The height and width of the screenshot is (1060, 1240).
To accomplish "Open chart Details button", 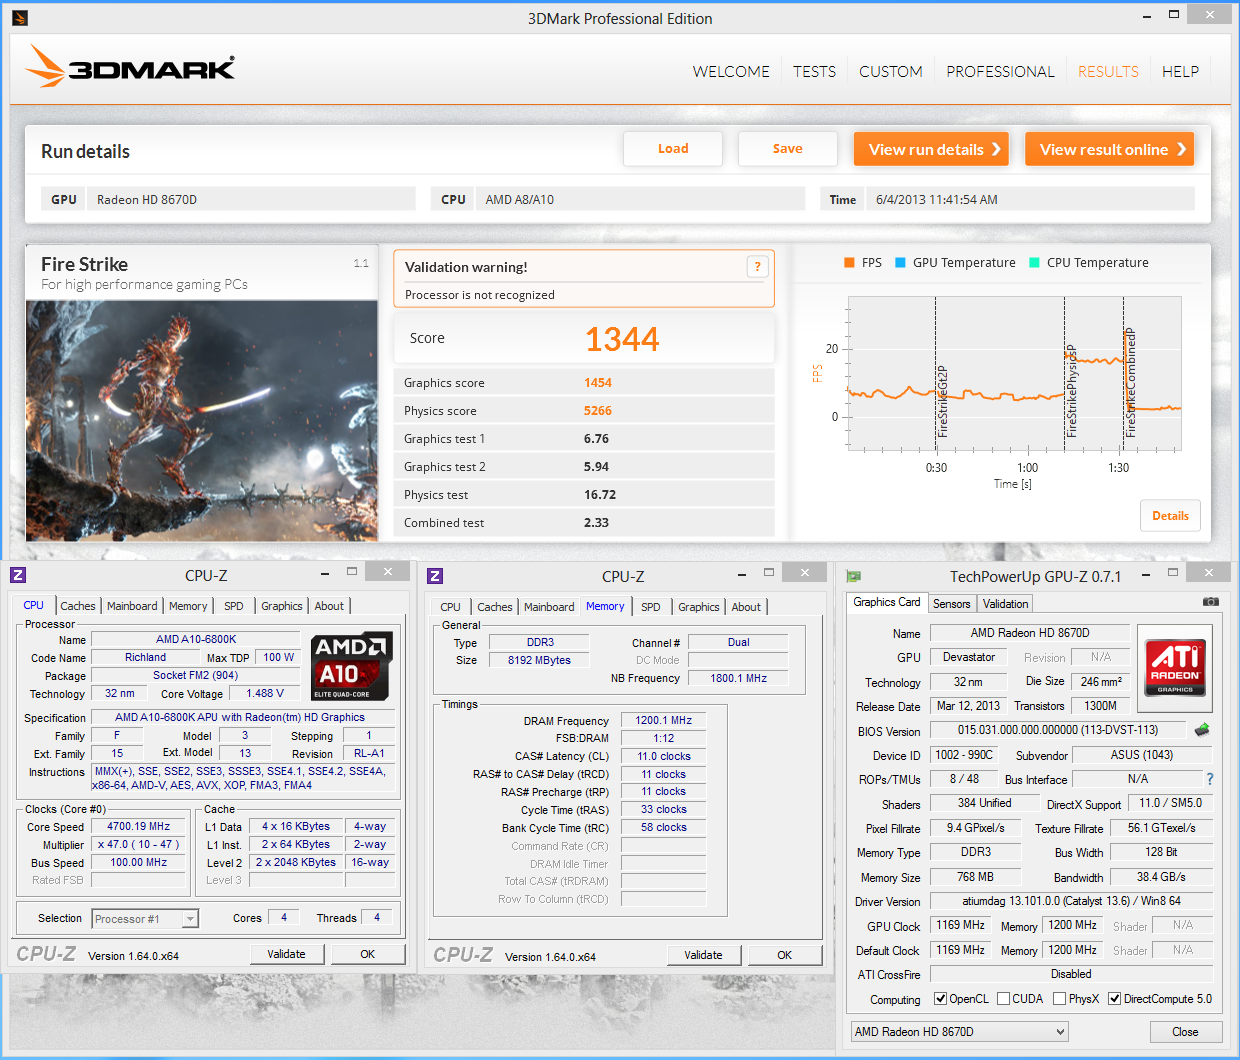I will pos(1170,516).
